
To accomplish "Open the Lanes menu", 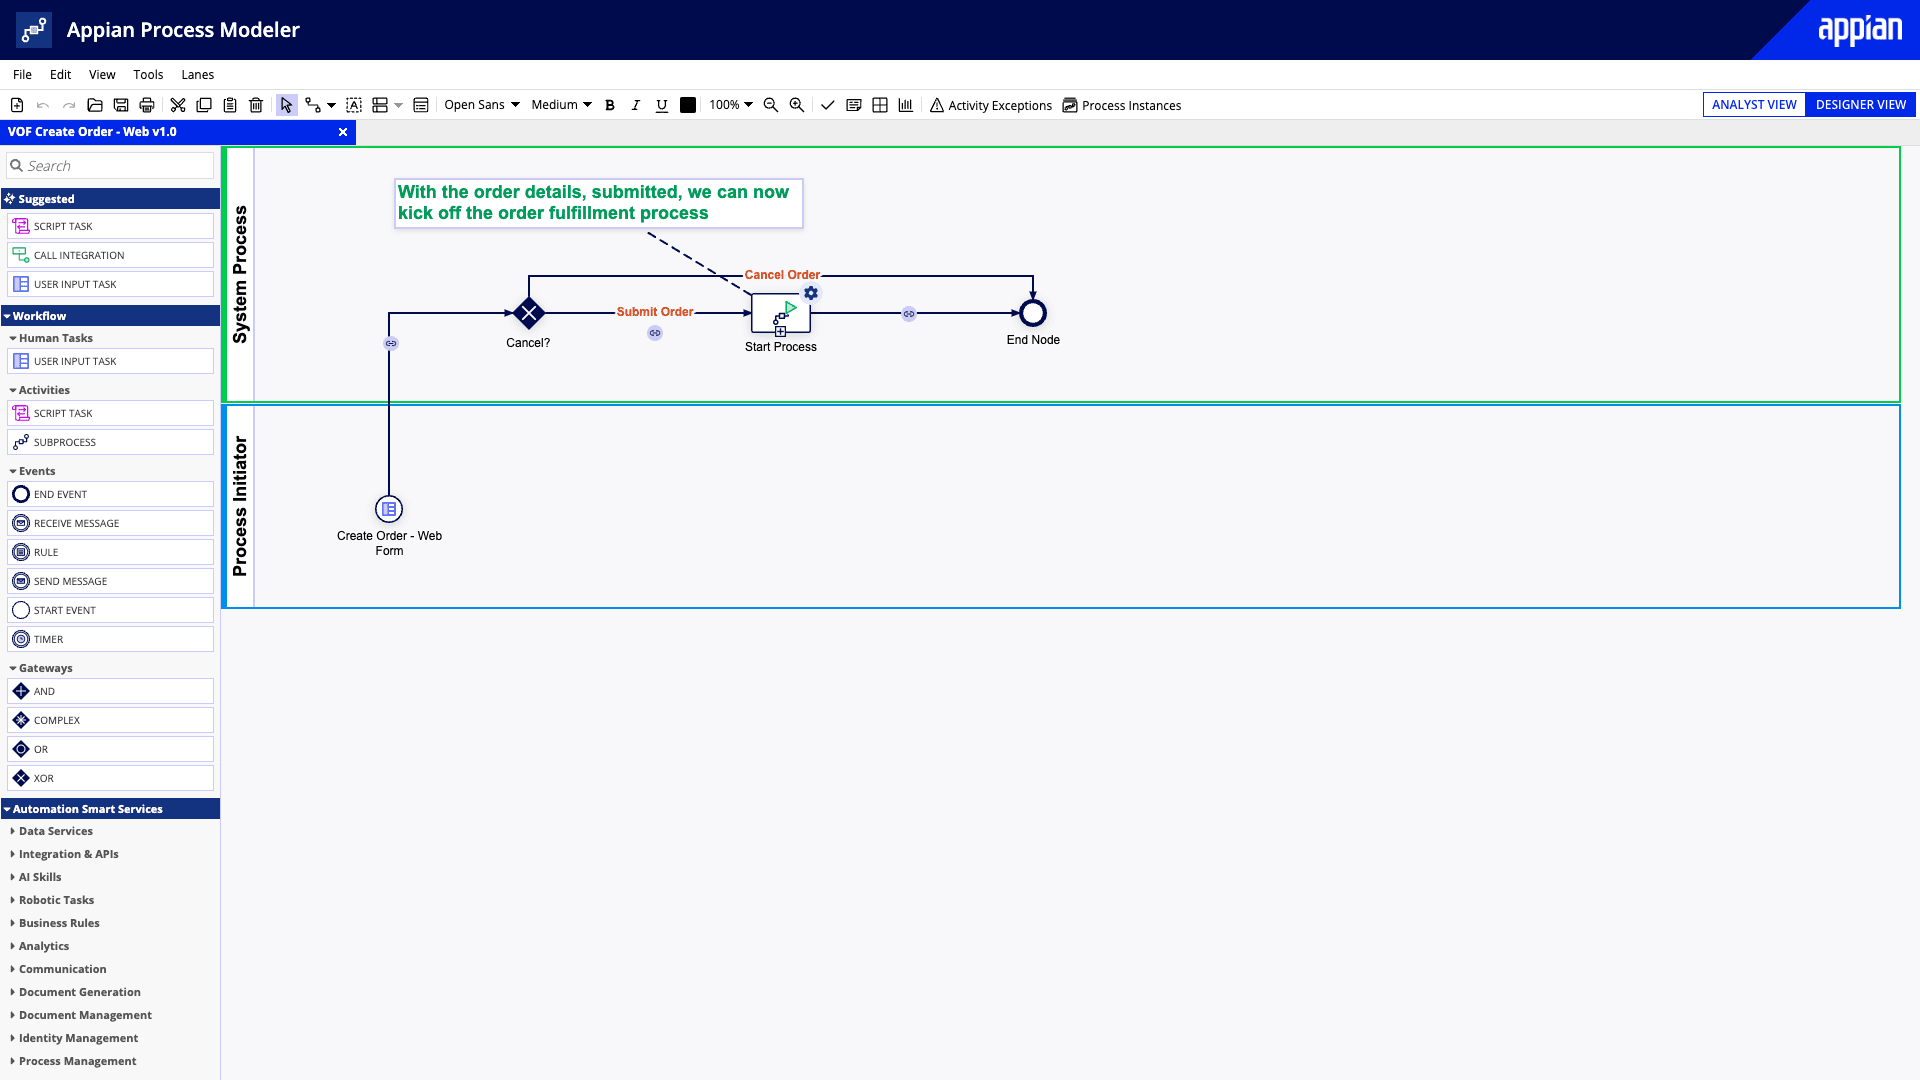I will pos(198,75).
